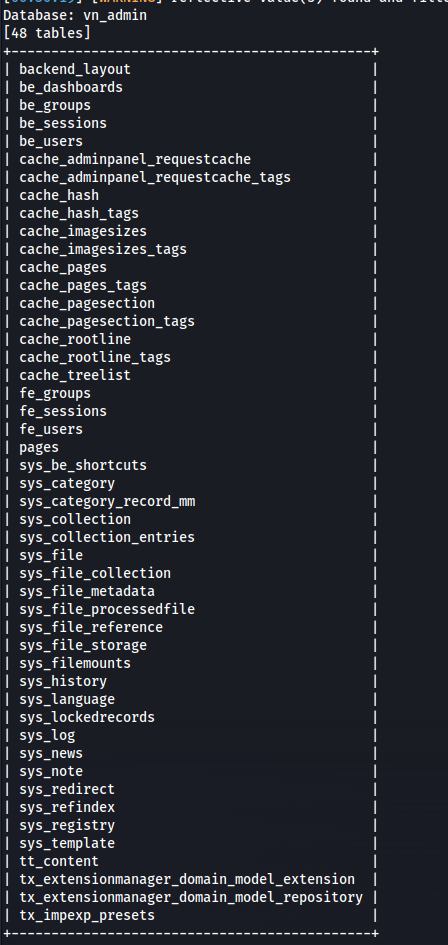Click the be_sessions table entry
The image size is (448, 945).
click(x=63, y=123)
